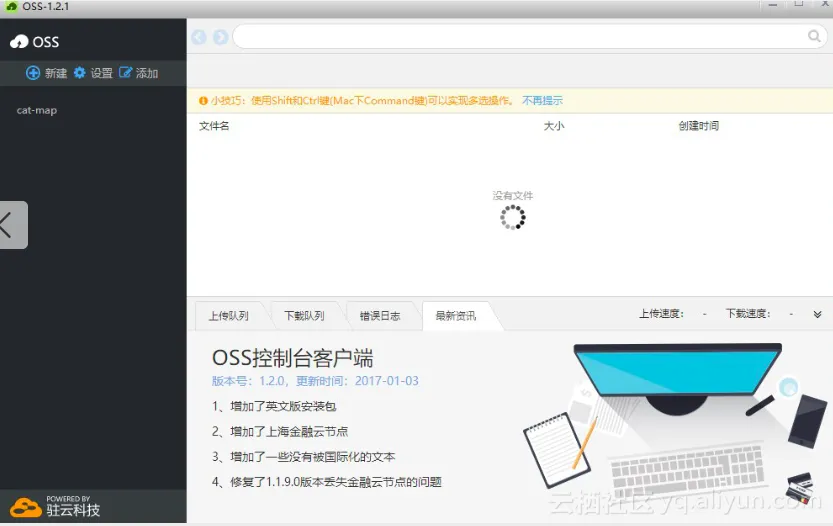Image resolution: width=833 pixels, height=526 pixels.
Task: Click the OSS控制台客户端 heading
Action: pyautogui.click(x=293, y=358)
